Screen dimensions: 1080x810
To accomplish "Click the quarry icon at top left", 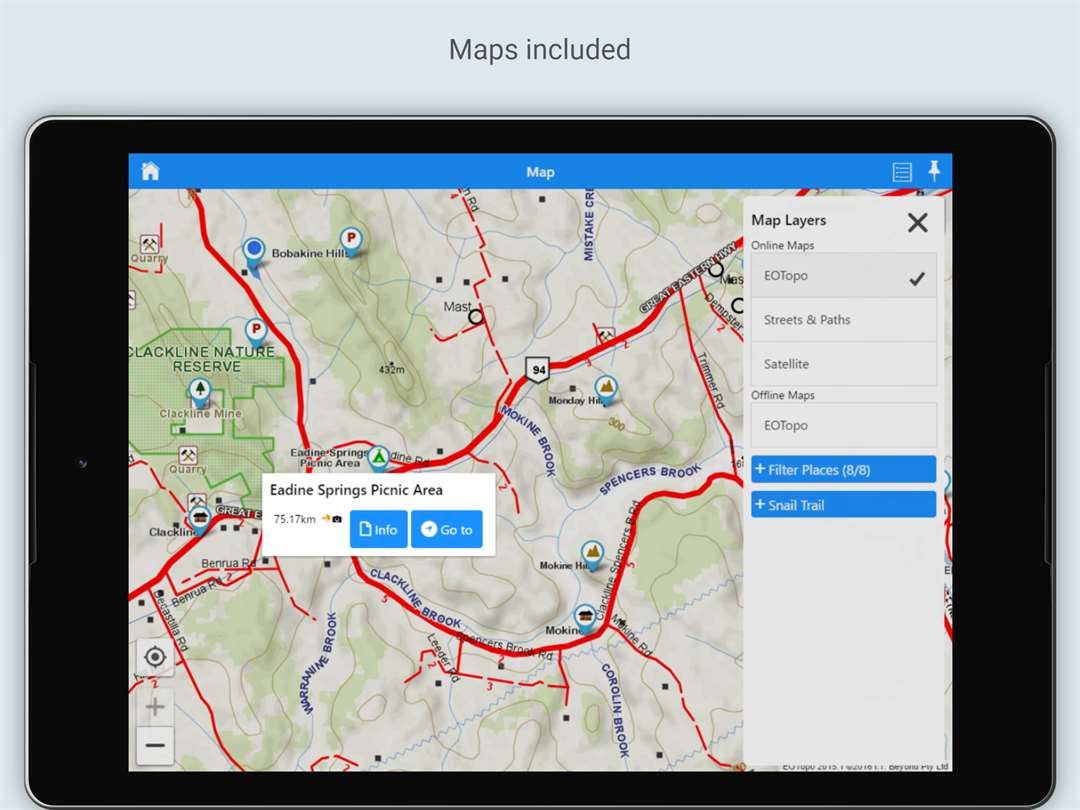I will (x=149, y=243).
